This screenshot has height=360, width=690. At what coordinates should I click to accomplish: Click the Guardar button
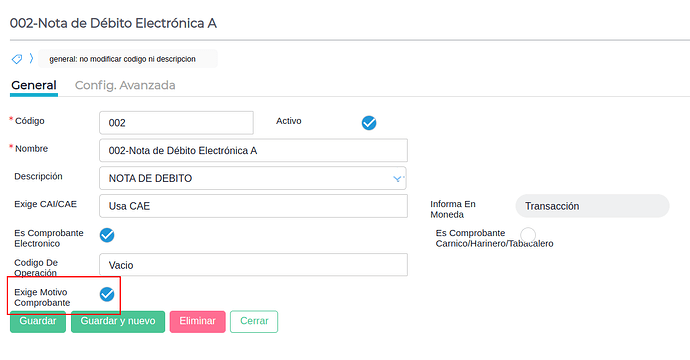[38, 321]
